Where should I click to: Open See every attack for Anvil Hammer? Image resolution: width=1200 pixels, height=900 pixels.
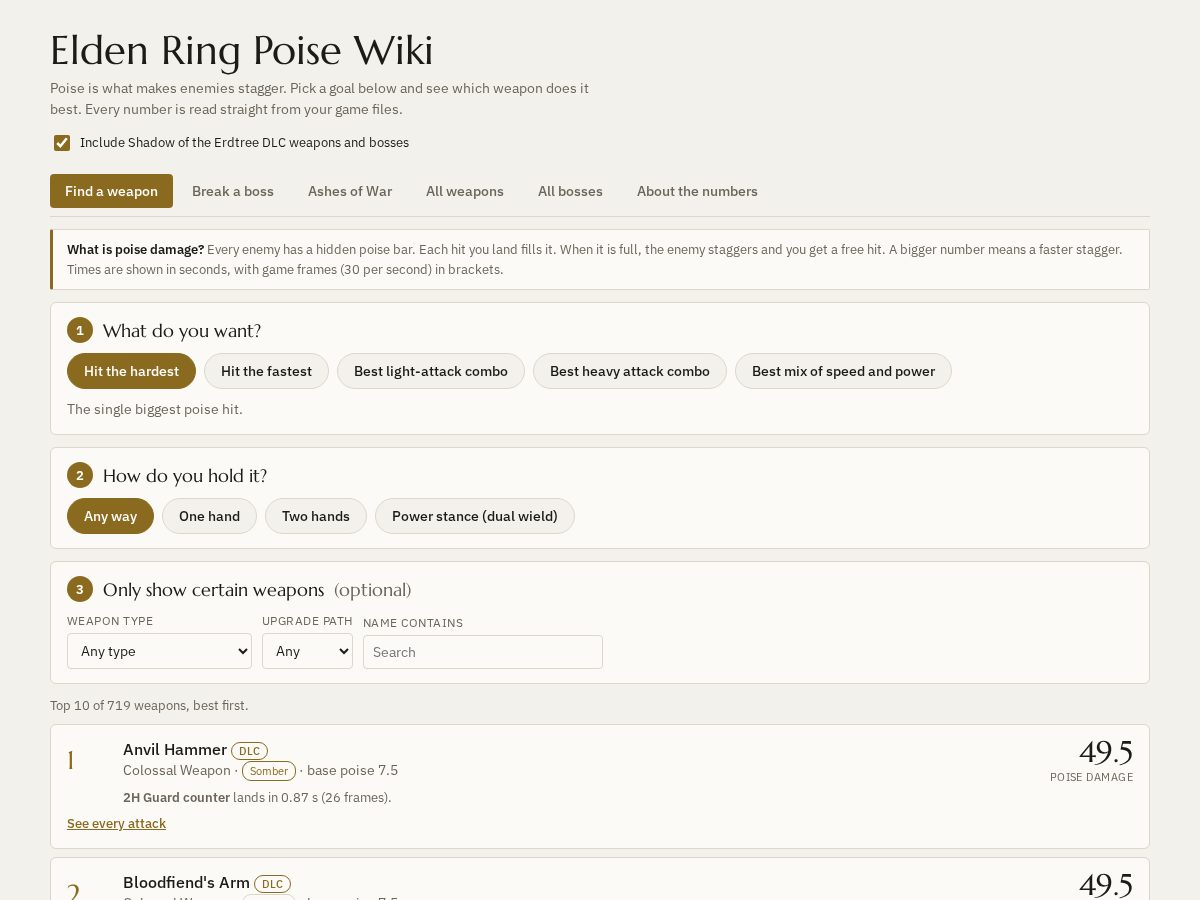[116, 824]
